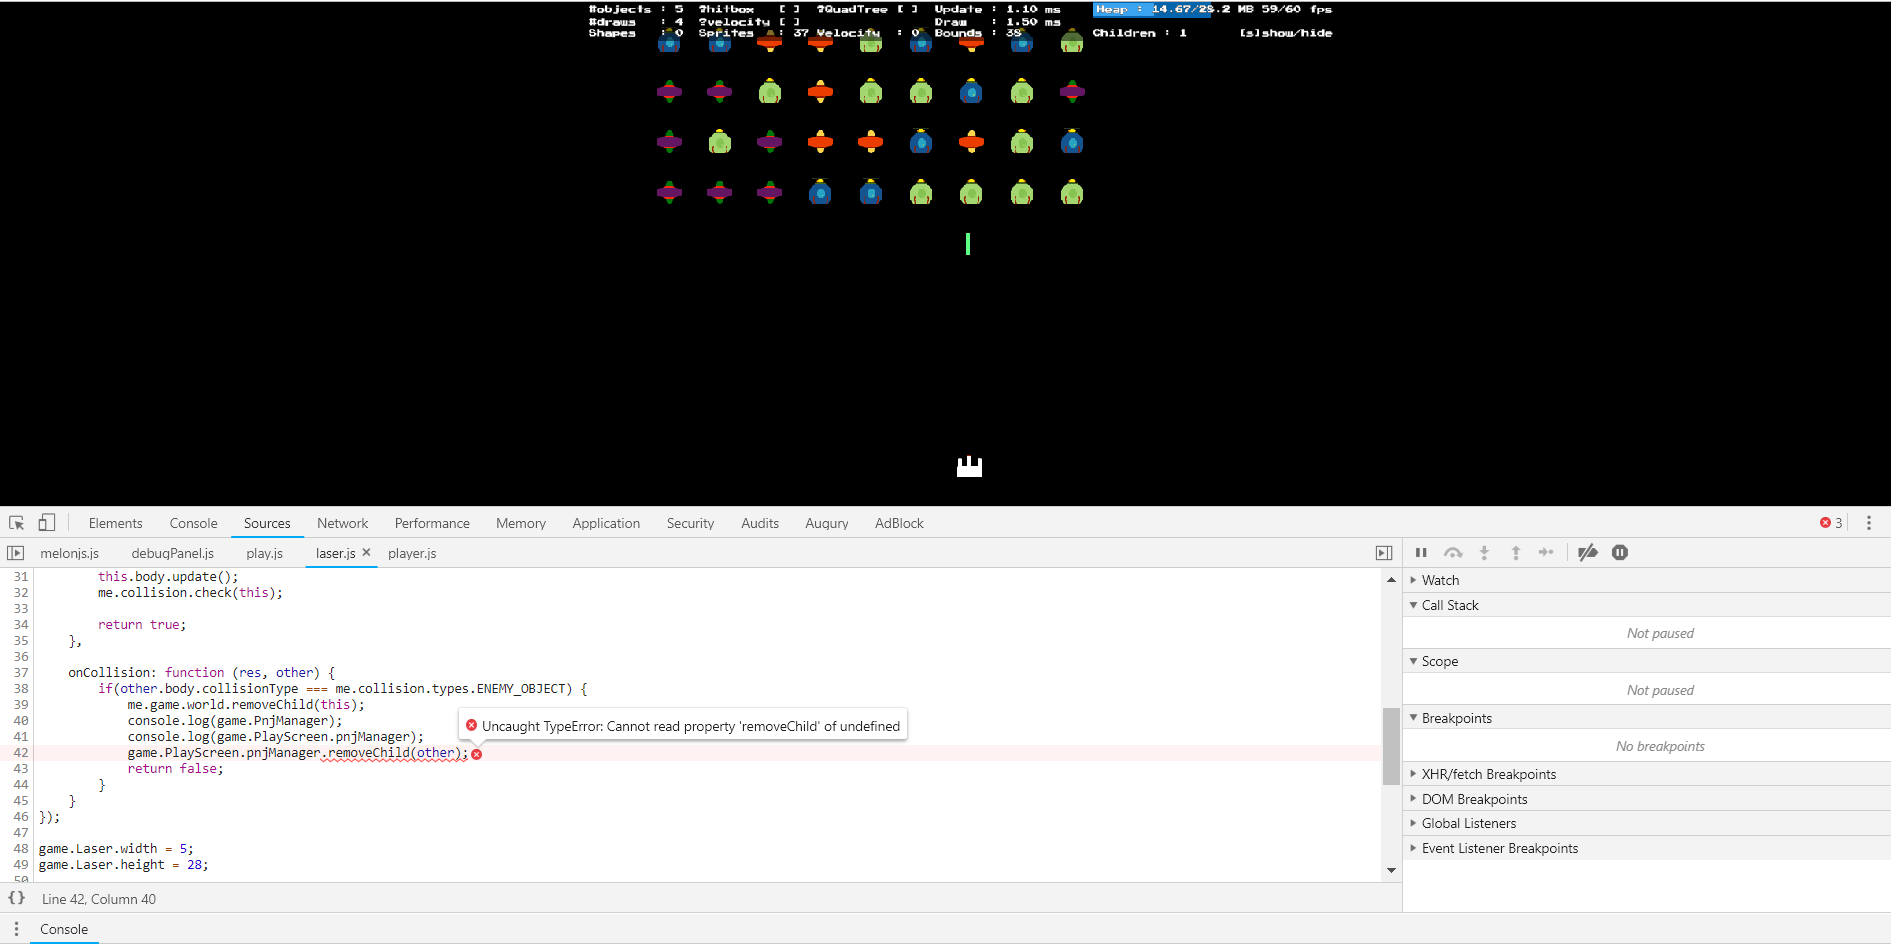Viewport: 1891px width, 944px height.
Task: Click removeChild(other) on line 42
Action: [x=394, y=753]
